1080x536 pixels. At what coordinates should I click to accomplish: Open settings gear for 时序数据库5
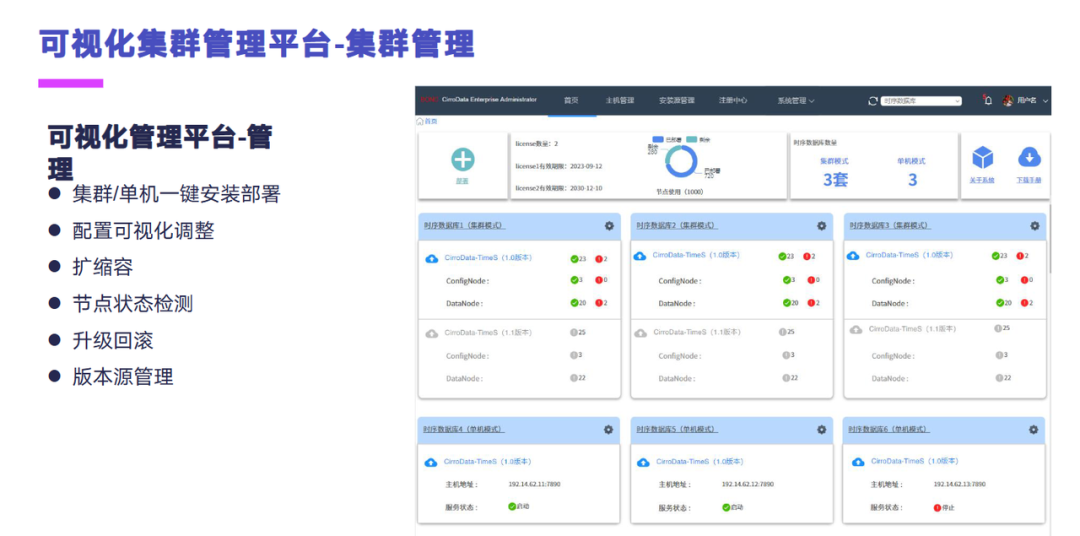click(x=821, y=429)
